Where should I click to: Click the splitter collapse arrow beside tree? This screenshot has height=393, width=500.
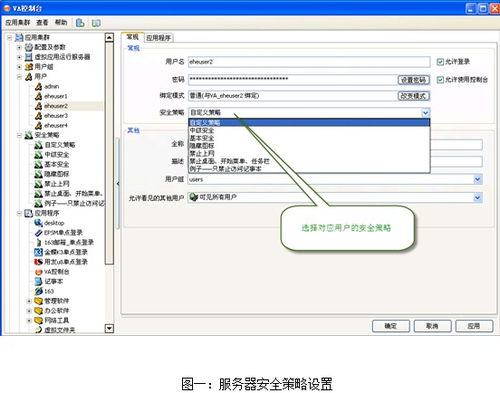(118, 184)
